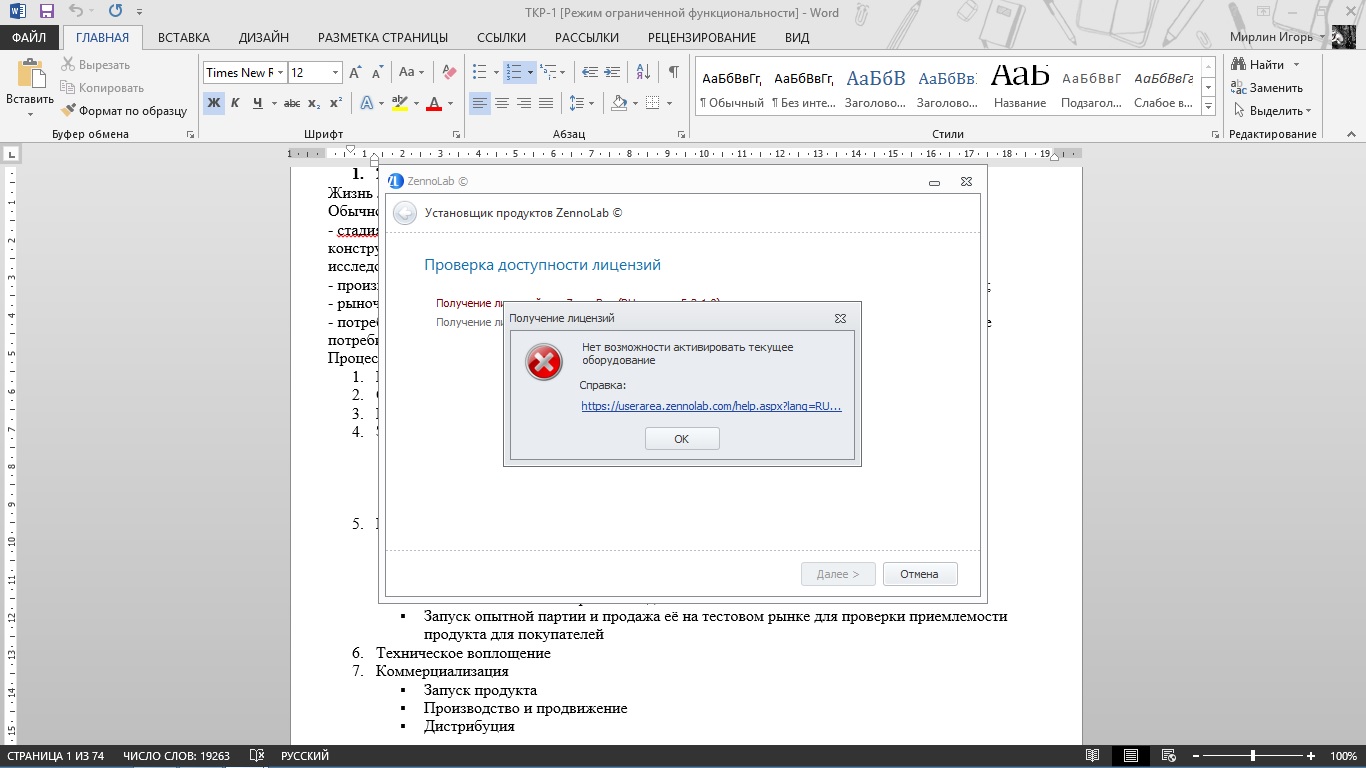Align the paragraph to the right
1366x768 pixels.
coord(524,103)
